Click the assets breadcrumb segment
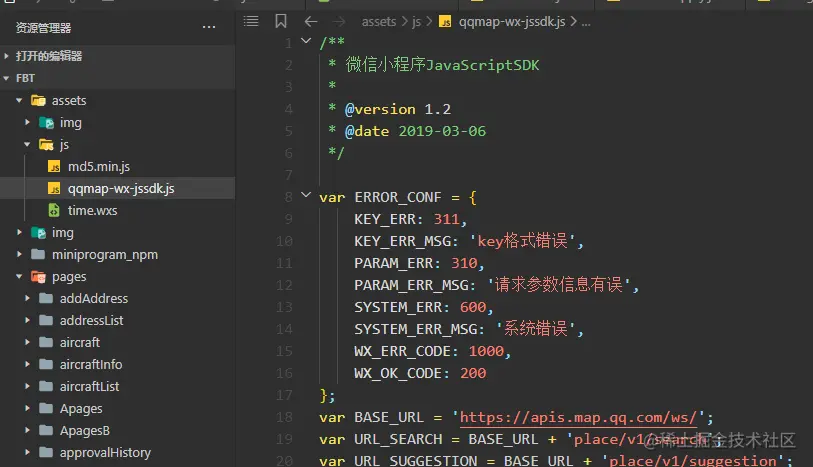Image resolution: width=813 pixels, height=467 pixels. 379,22
